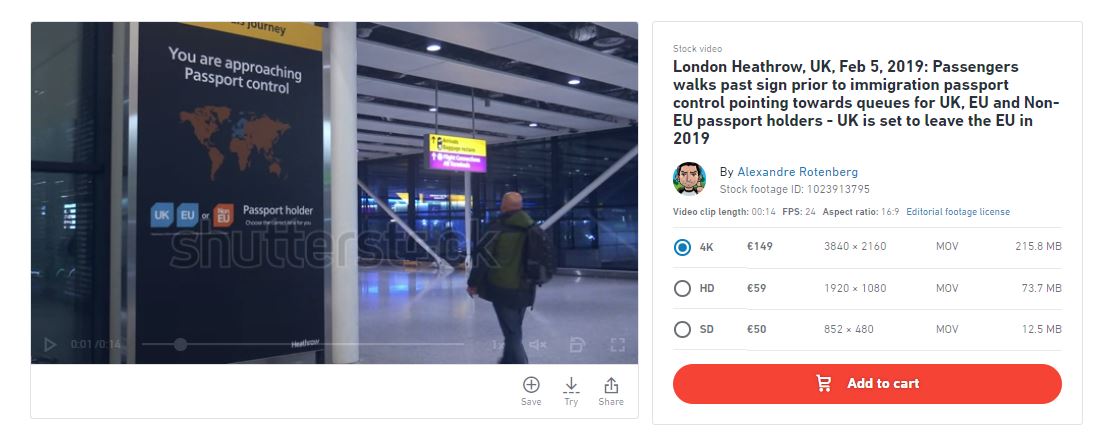Share the video using the Share icon
This screenshot has width=1120, height=435.
[611, 385]
